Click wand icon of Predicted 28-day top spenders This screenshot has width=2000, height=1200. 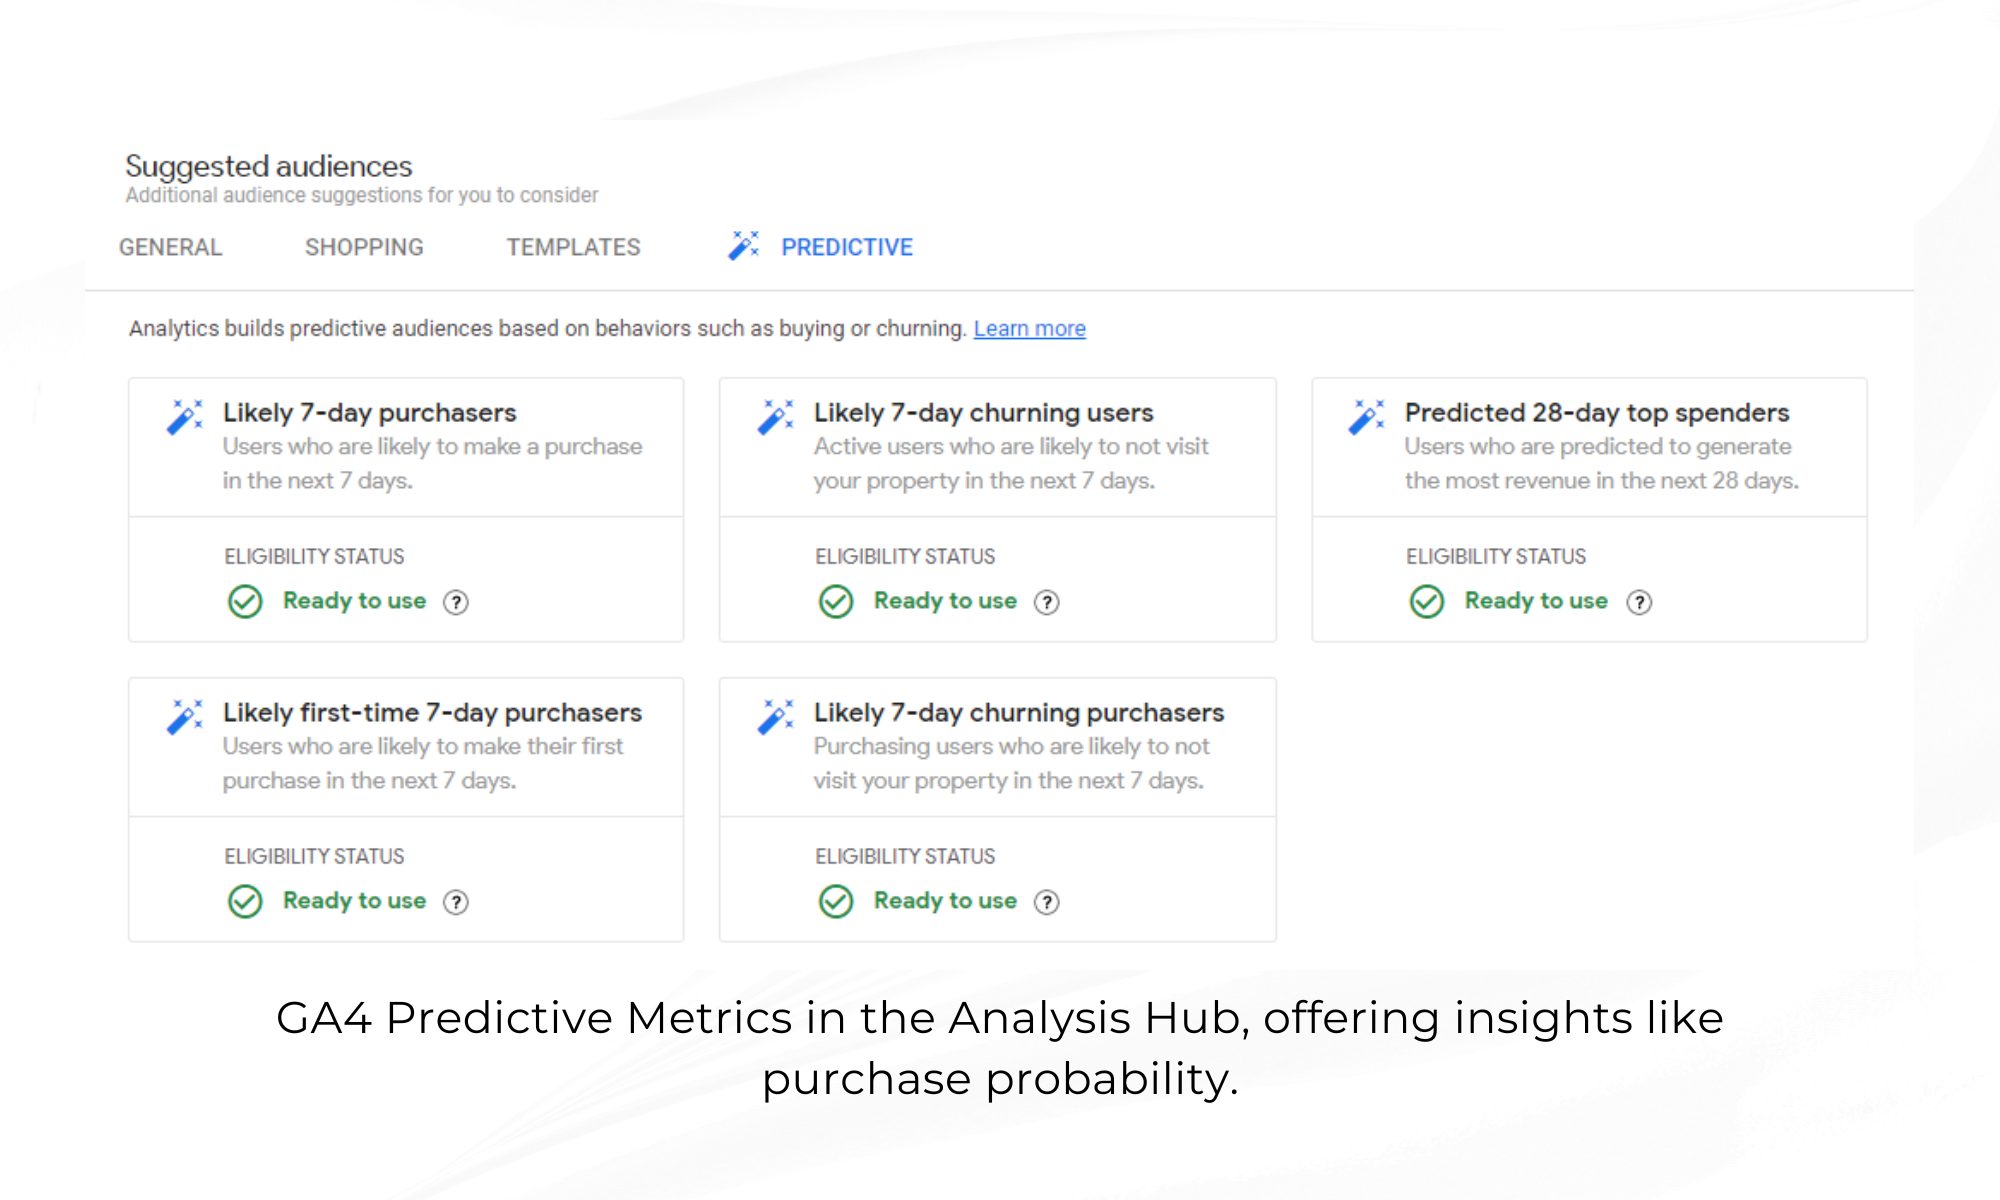(1367, 416)
